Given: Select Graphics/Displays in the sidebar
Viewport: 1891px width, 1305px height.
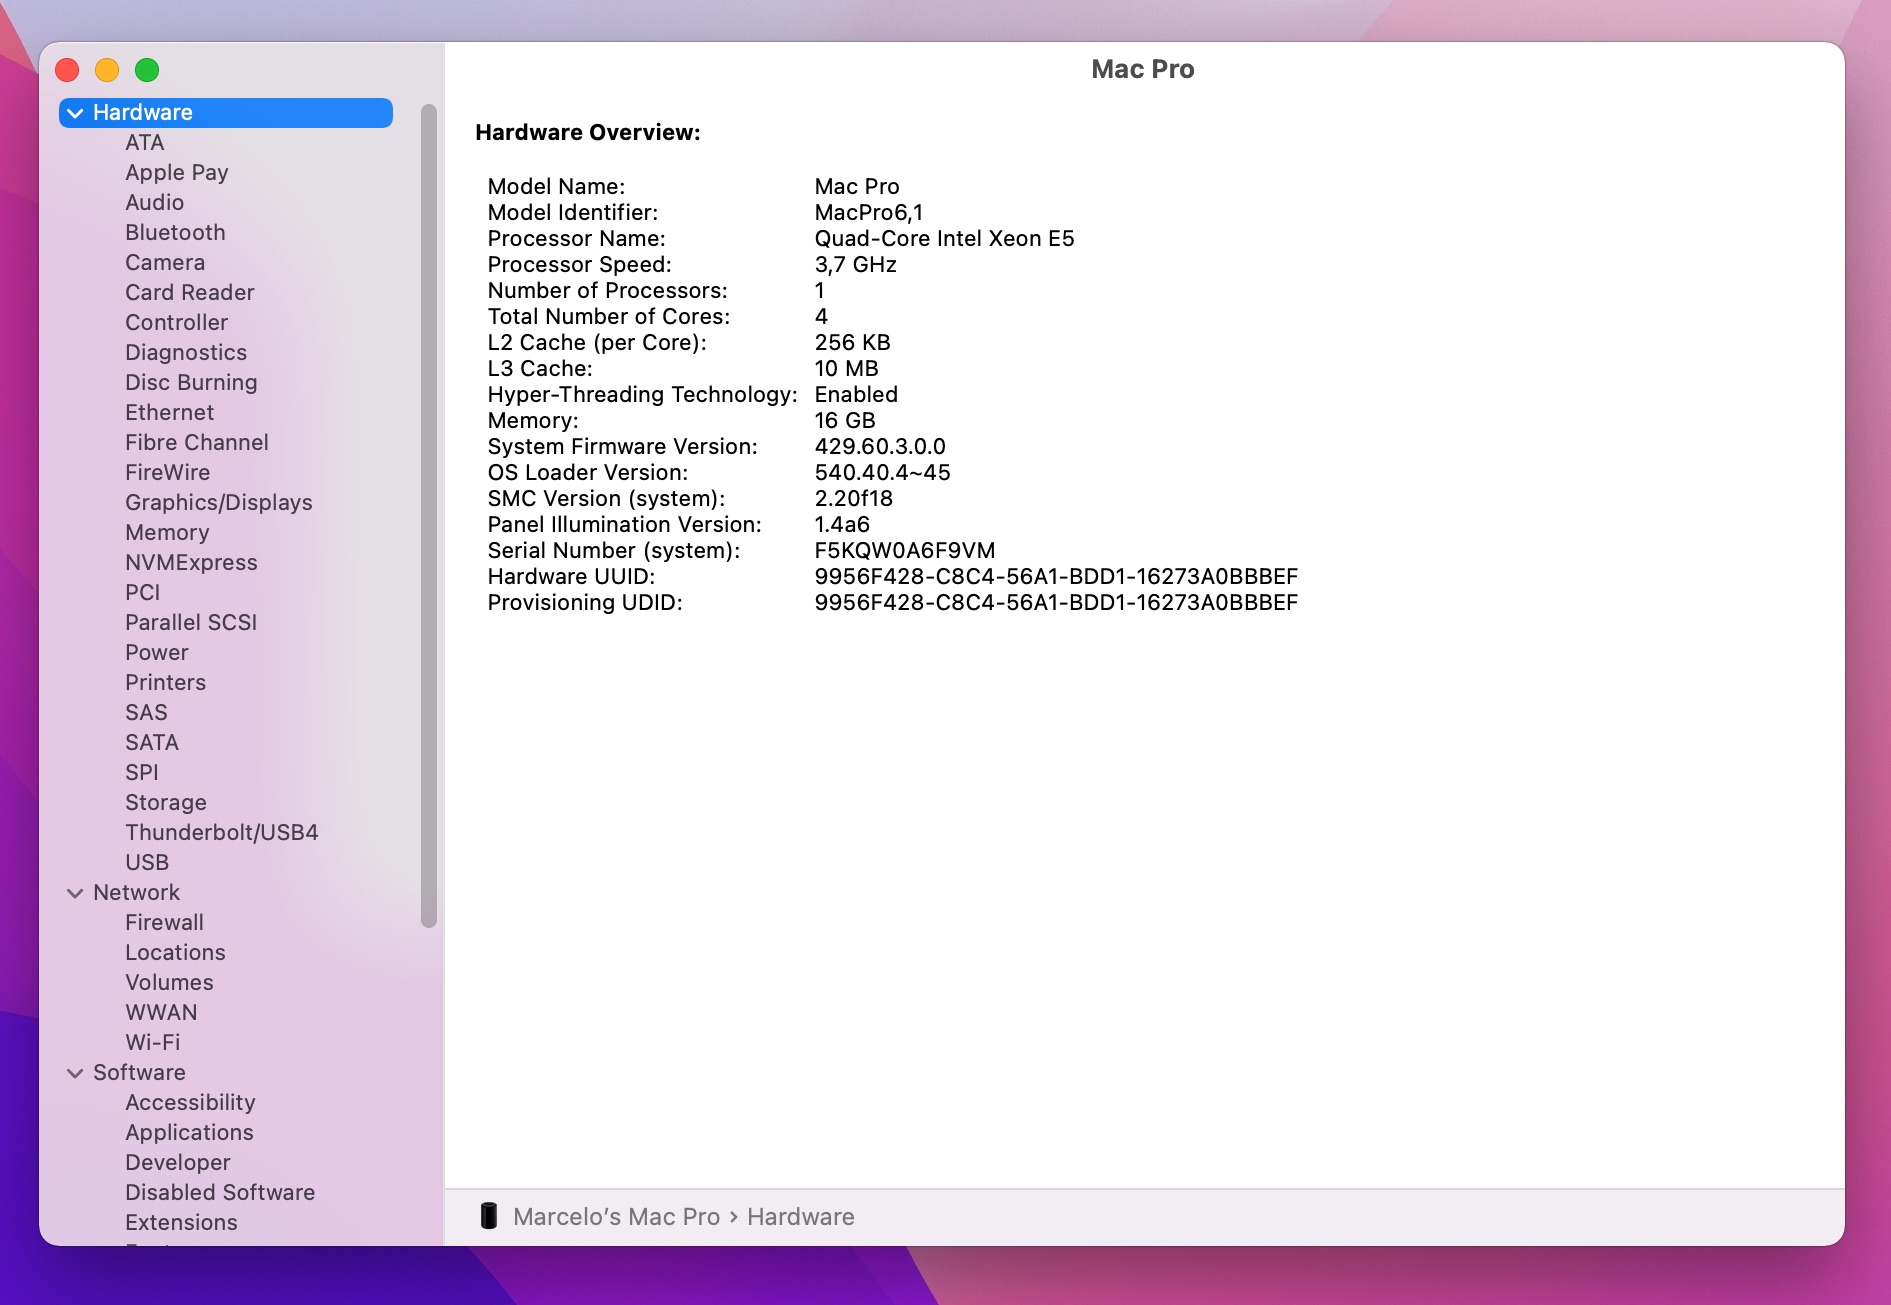Looking at the screenshot, I should point(218,503).
